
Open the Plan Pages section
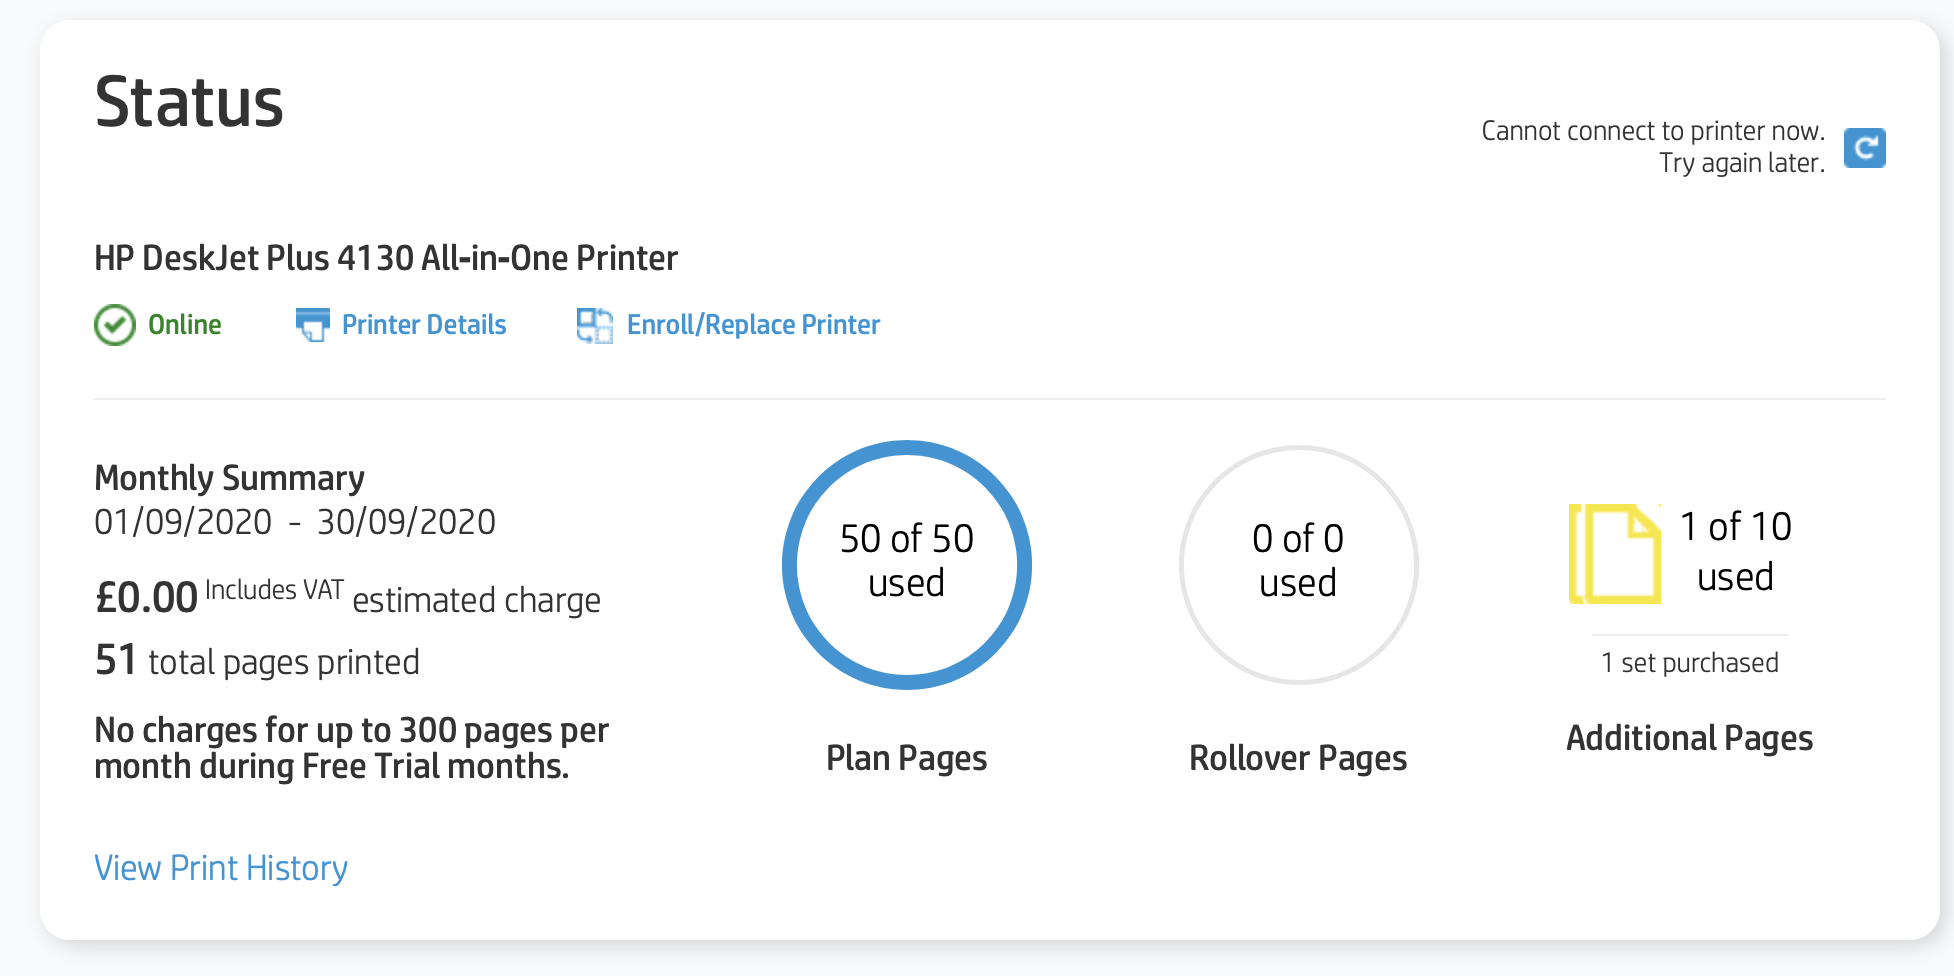point(905,758)
